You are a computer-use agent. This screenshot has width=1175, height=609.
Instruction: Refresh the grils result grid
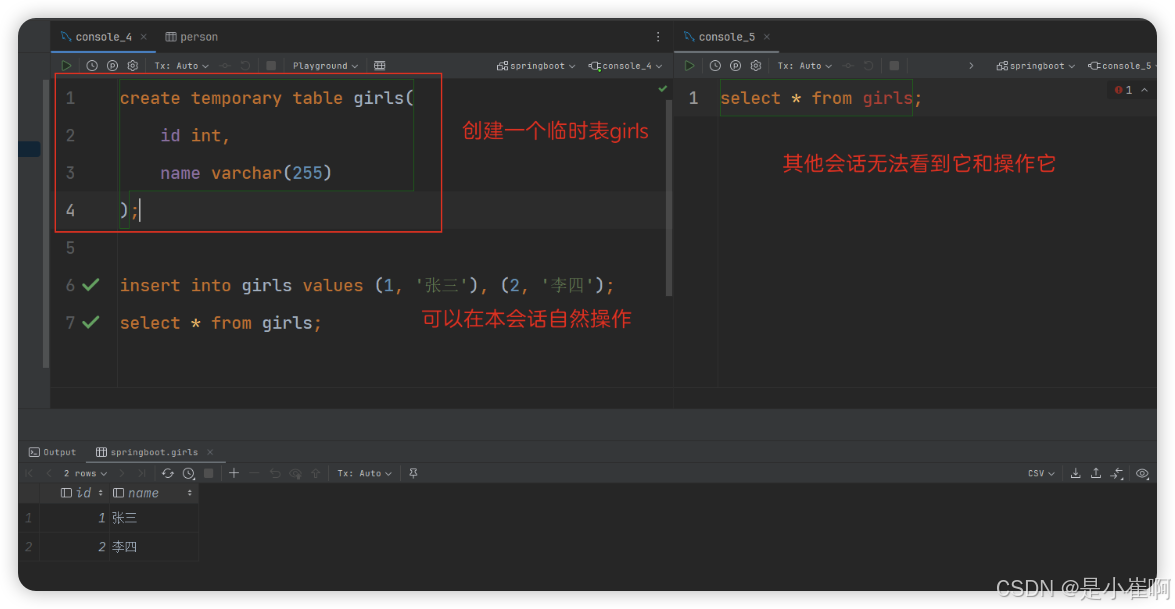tap(168, 472)
